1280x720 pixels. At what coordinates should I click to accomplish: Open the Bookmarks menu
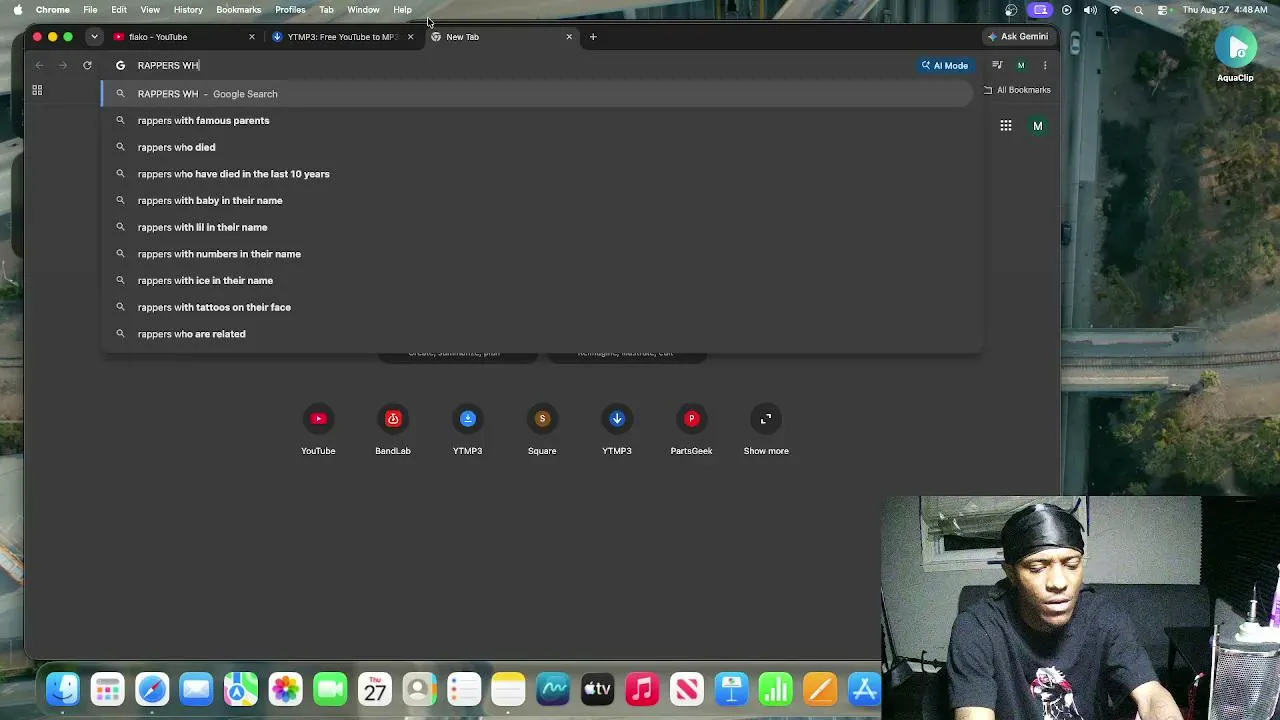238,10
